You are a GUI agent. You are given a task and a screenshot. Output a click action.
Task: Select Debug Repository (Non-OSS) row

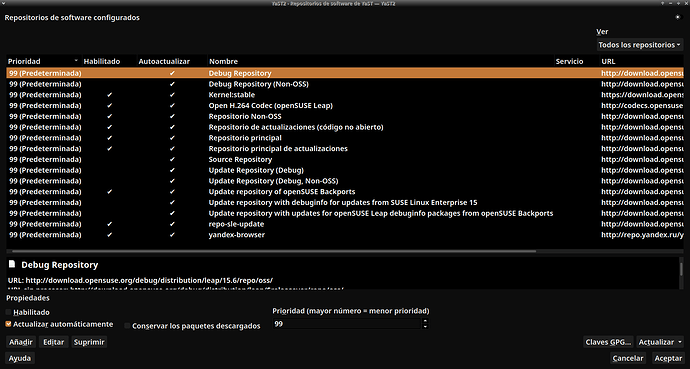click(345, 84)
